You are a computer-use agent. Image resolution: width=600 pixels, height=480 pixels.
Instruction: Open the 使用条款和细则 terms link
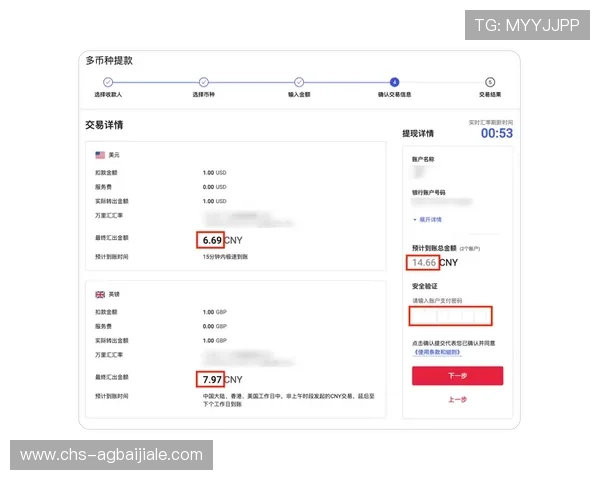point(437,352)
